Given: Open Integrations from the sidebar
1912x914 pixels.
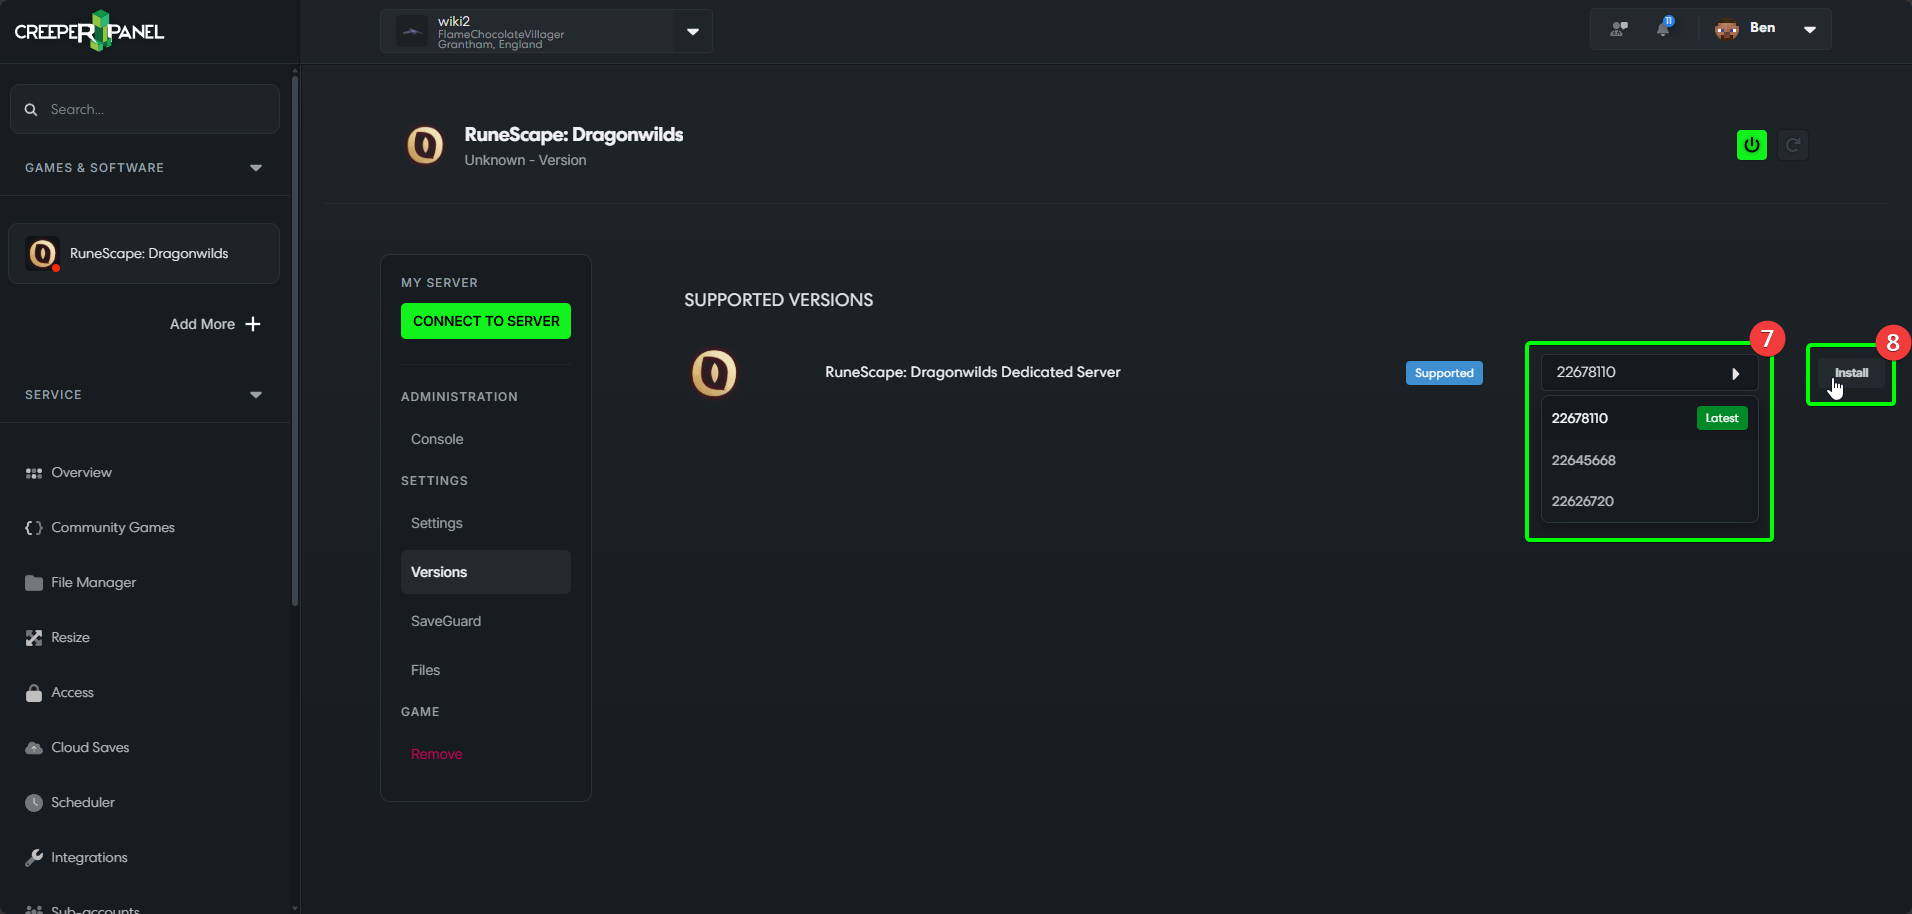Looking at the screenshot, I should [89, 857].
